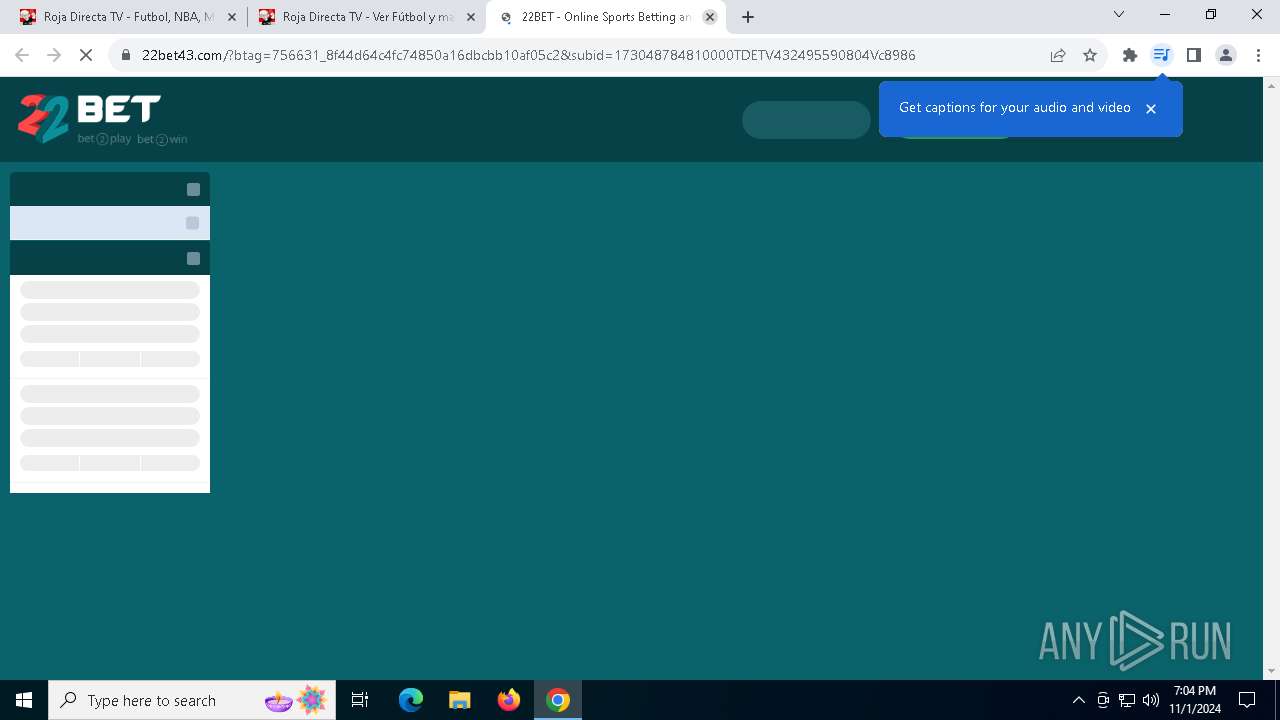This screenshot has width=1280, height=720.
Task: View site information lock icon
Action: point(126,55)
